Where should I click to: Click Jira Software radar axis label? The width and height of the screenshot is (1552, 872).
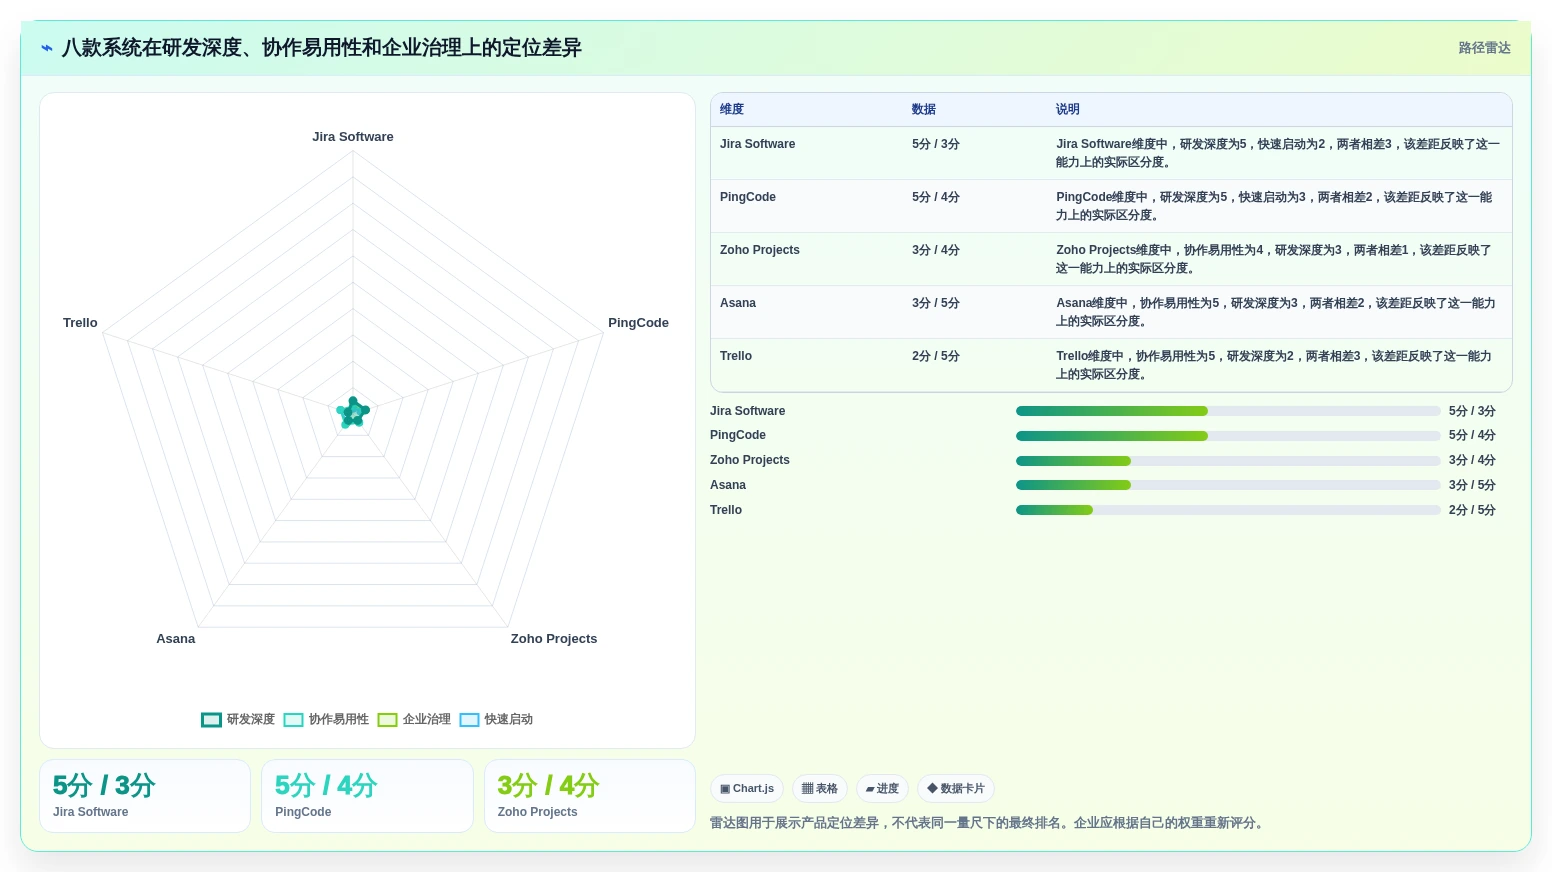(x=353, y=137)
